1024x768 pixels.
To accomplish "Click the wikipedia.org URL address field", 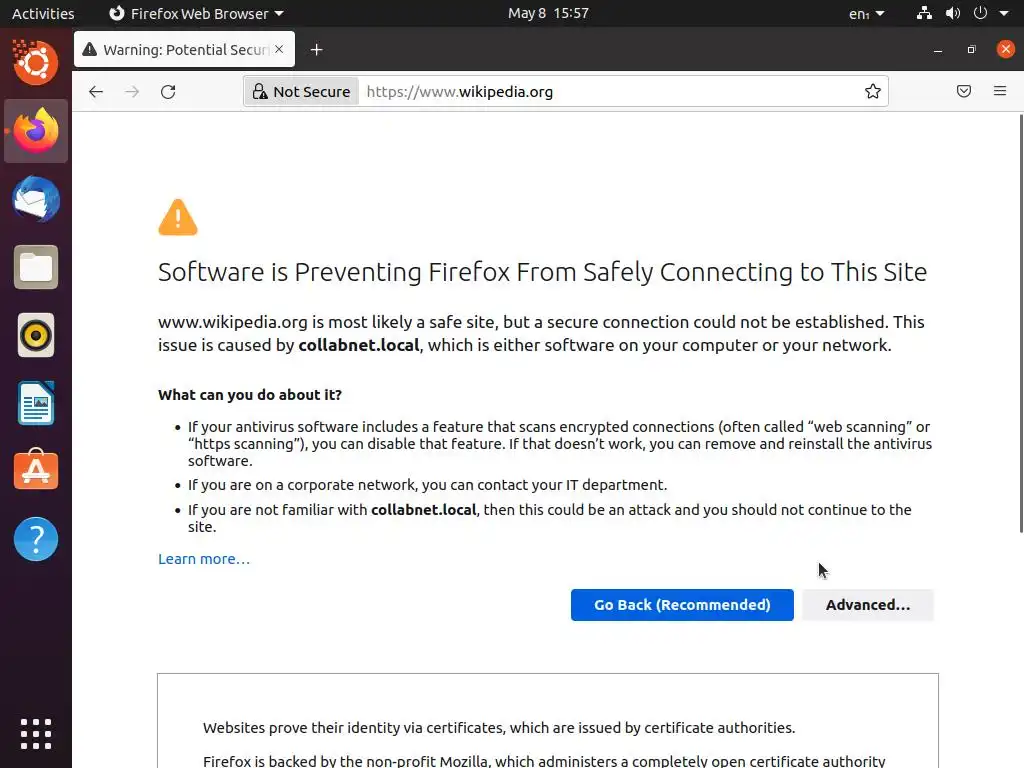I will point(600,92).
